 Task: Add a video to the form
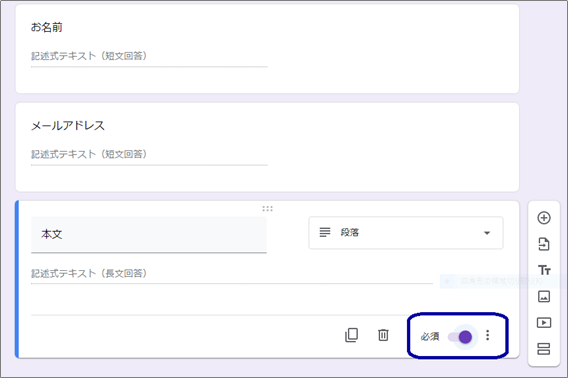pyautogui.click(x=544, y=323)
